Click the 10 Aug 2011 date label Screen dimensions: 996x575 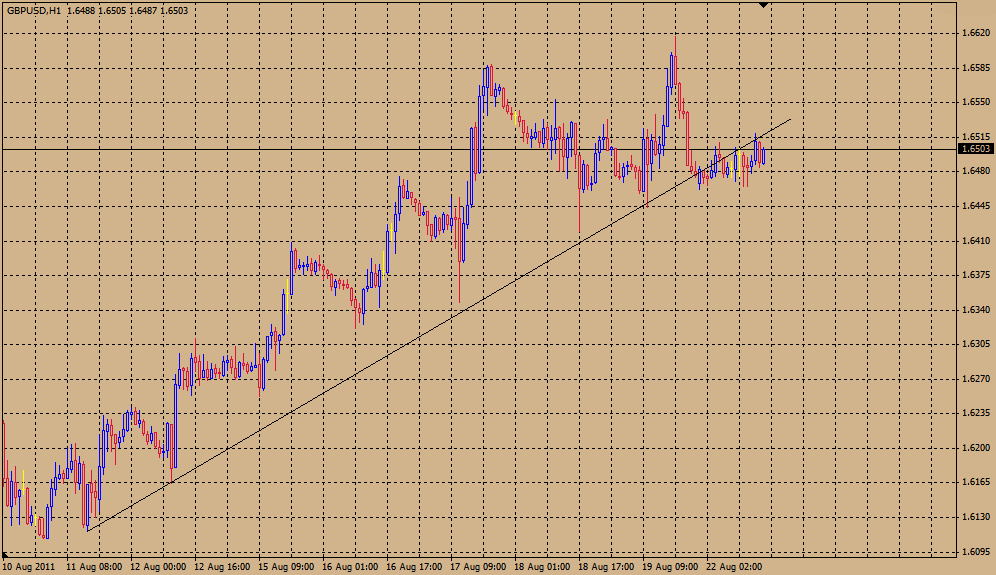(x=29, y=566)
